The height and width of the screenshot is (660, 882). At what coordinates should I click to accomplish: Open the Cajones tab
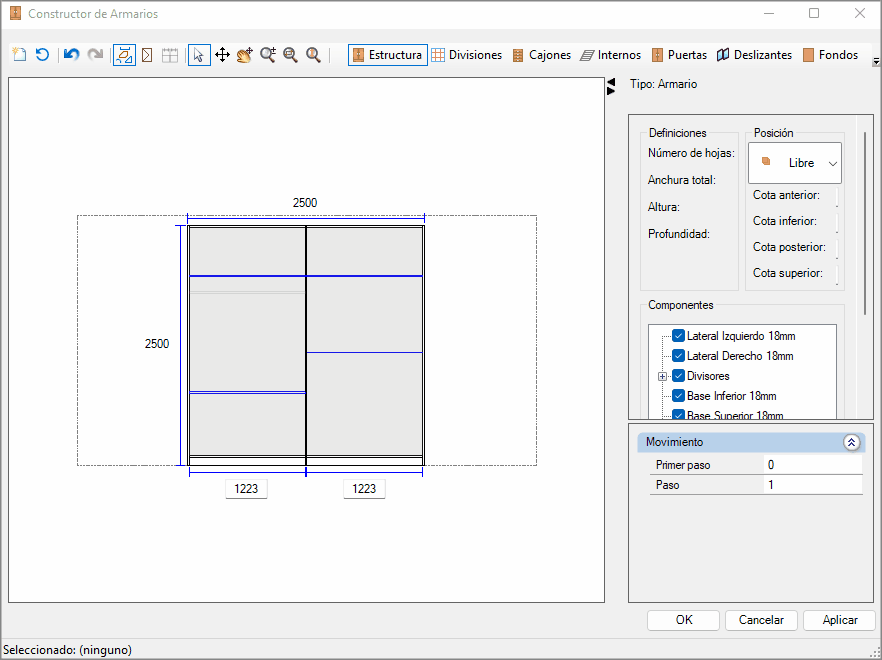tap(542, 55)
